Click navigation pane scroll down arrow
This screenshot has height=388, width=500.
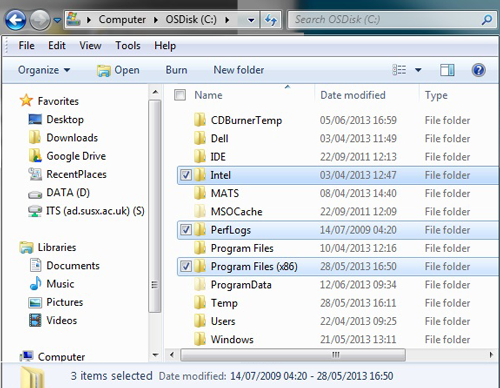tap(155, 355)
